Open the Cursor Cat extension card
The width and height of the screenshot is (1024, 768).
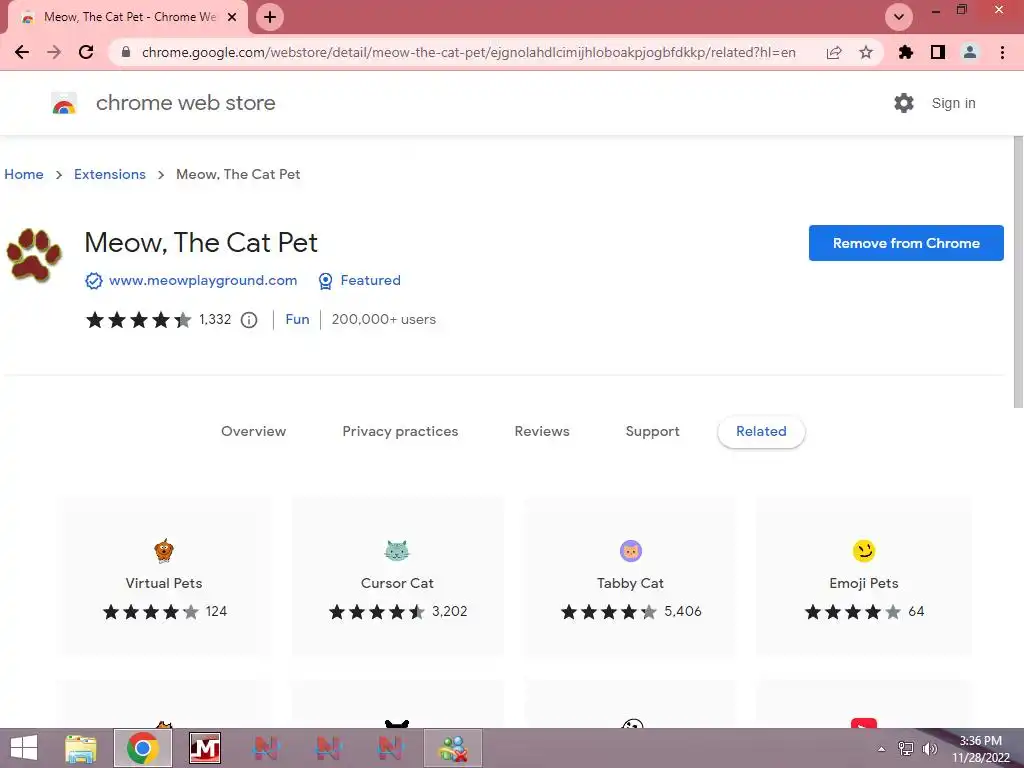[397, 576]
